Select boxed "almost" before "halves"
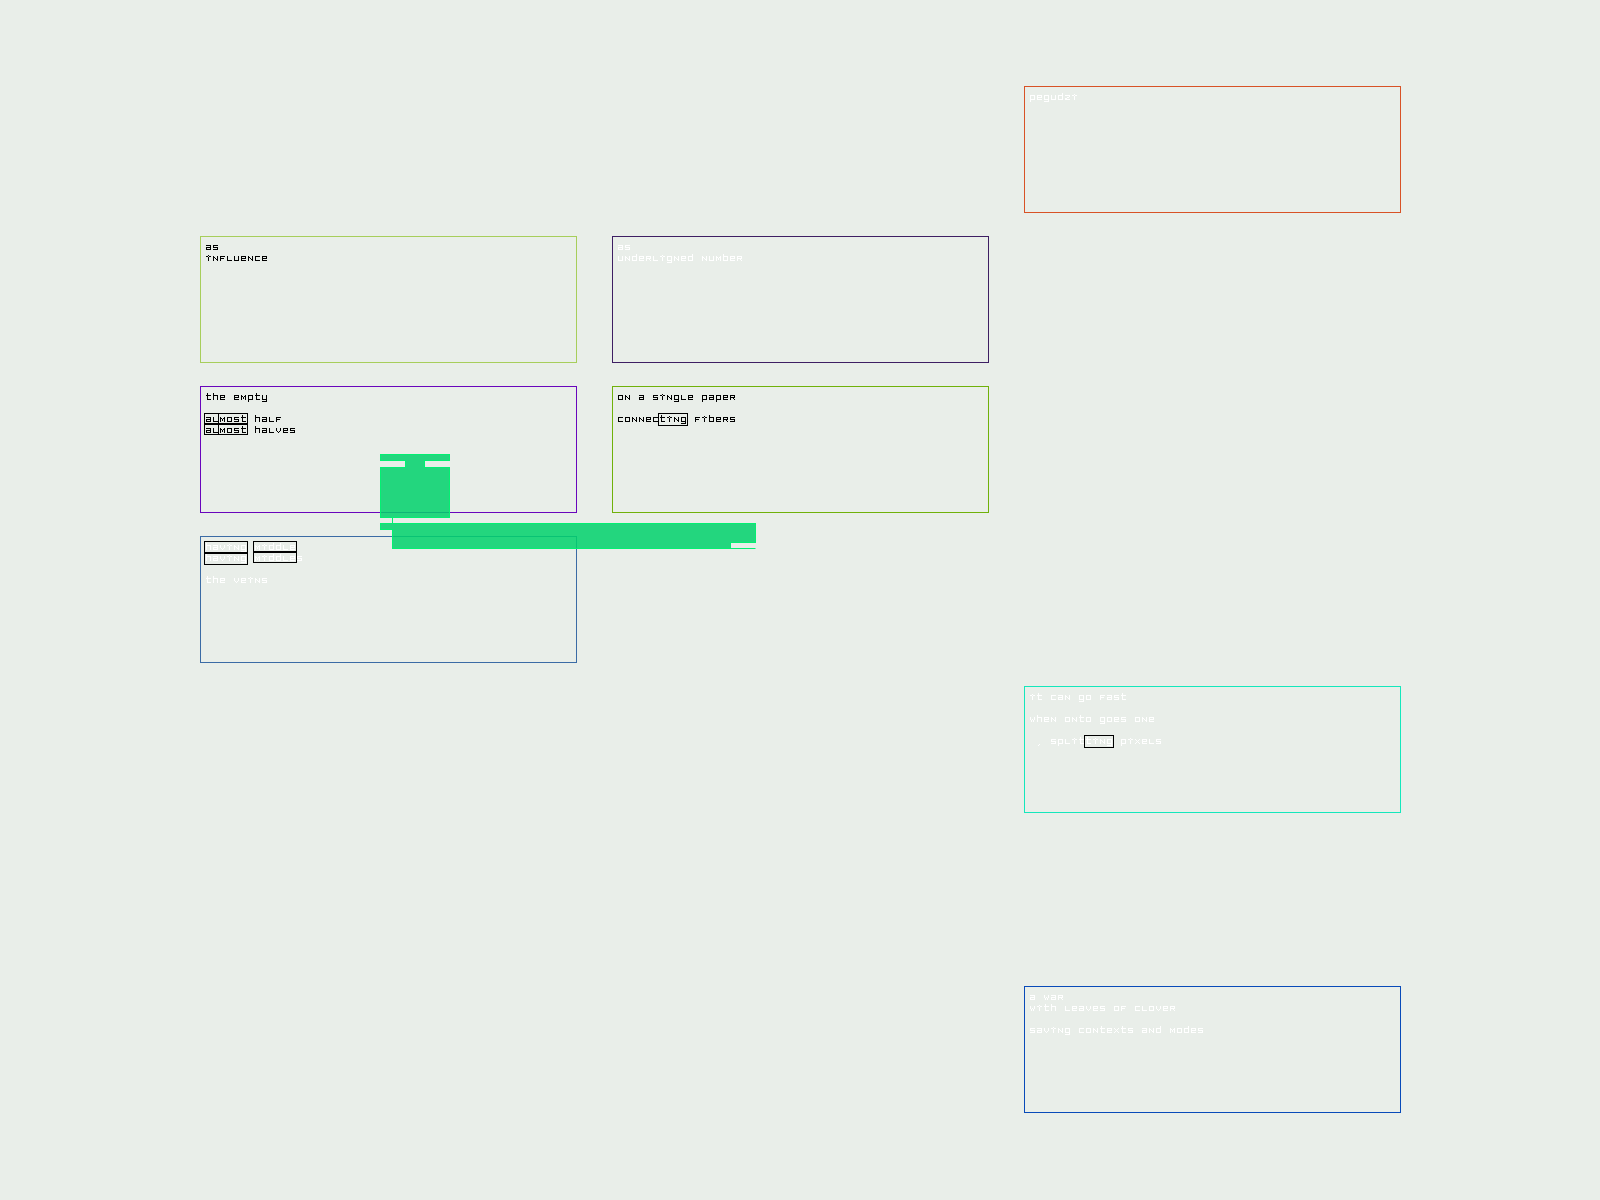1600x1200 pixels. [226, 430]
